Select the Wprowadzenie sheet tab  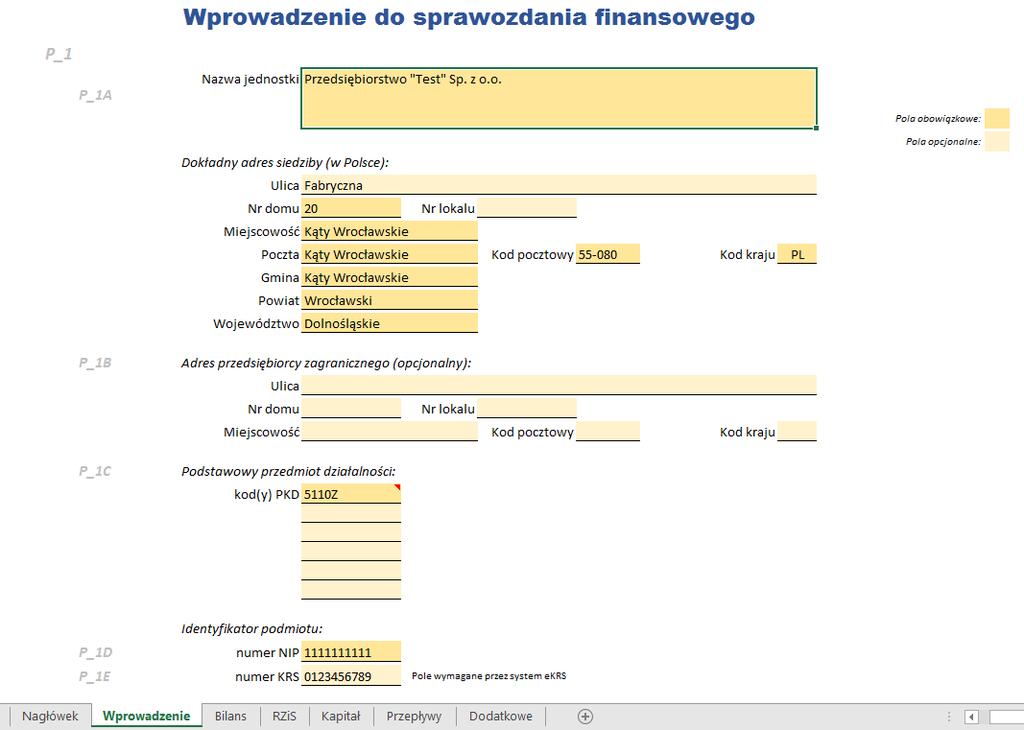point(146,716)
